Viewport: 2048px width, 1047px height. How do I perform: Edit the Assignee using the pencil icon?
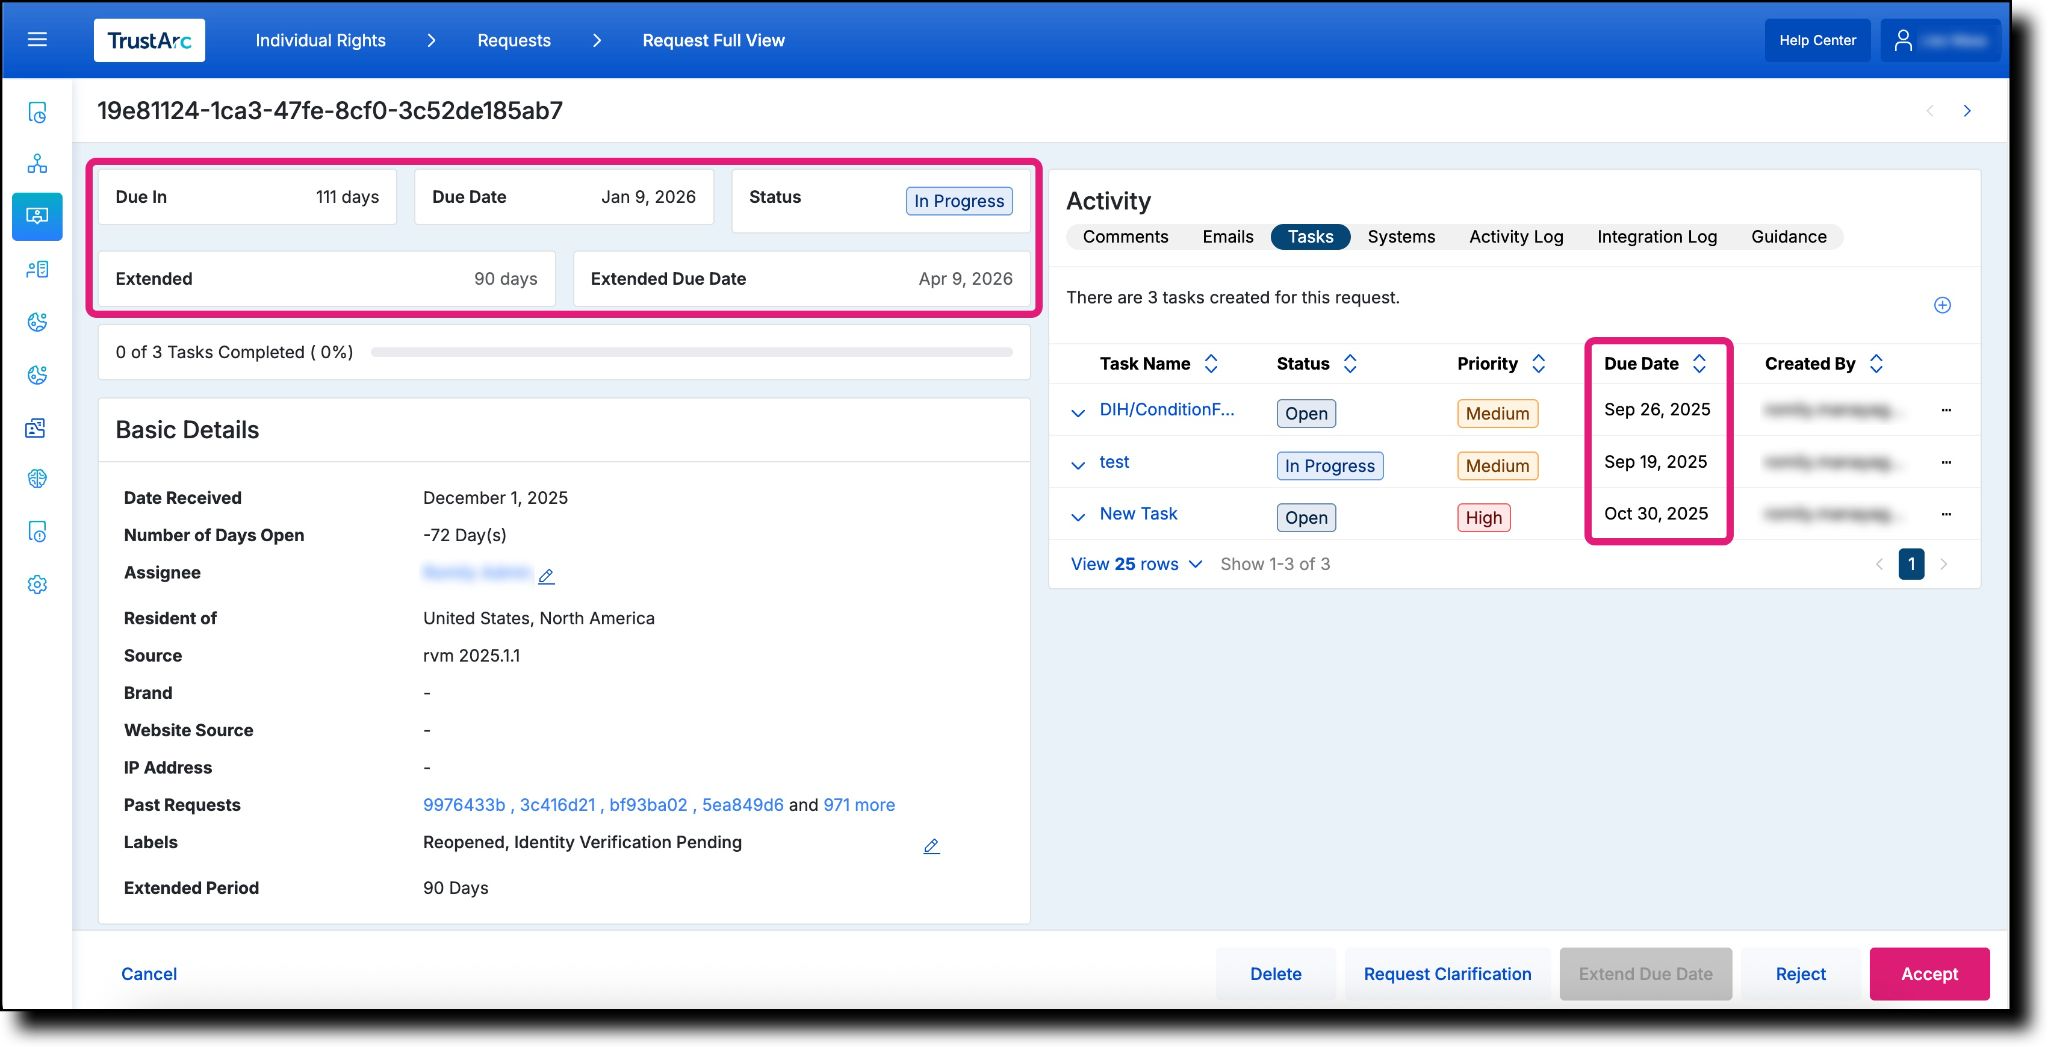[546, 576]
